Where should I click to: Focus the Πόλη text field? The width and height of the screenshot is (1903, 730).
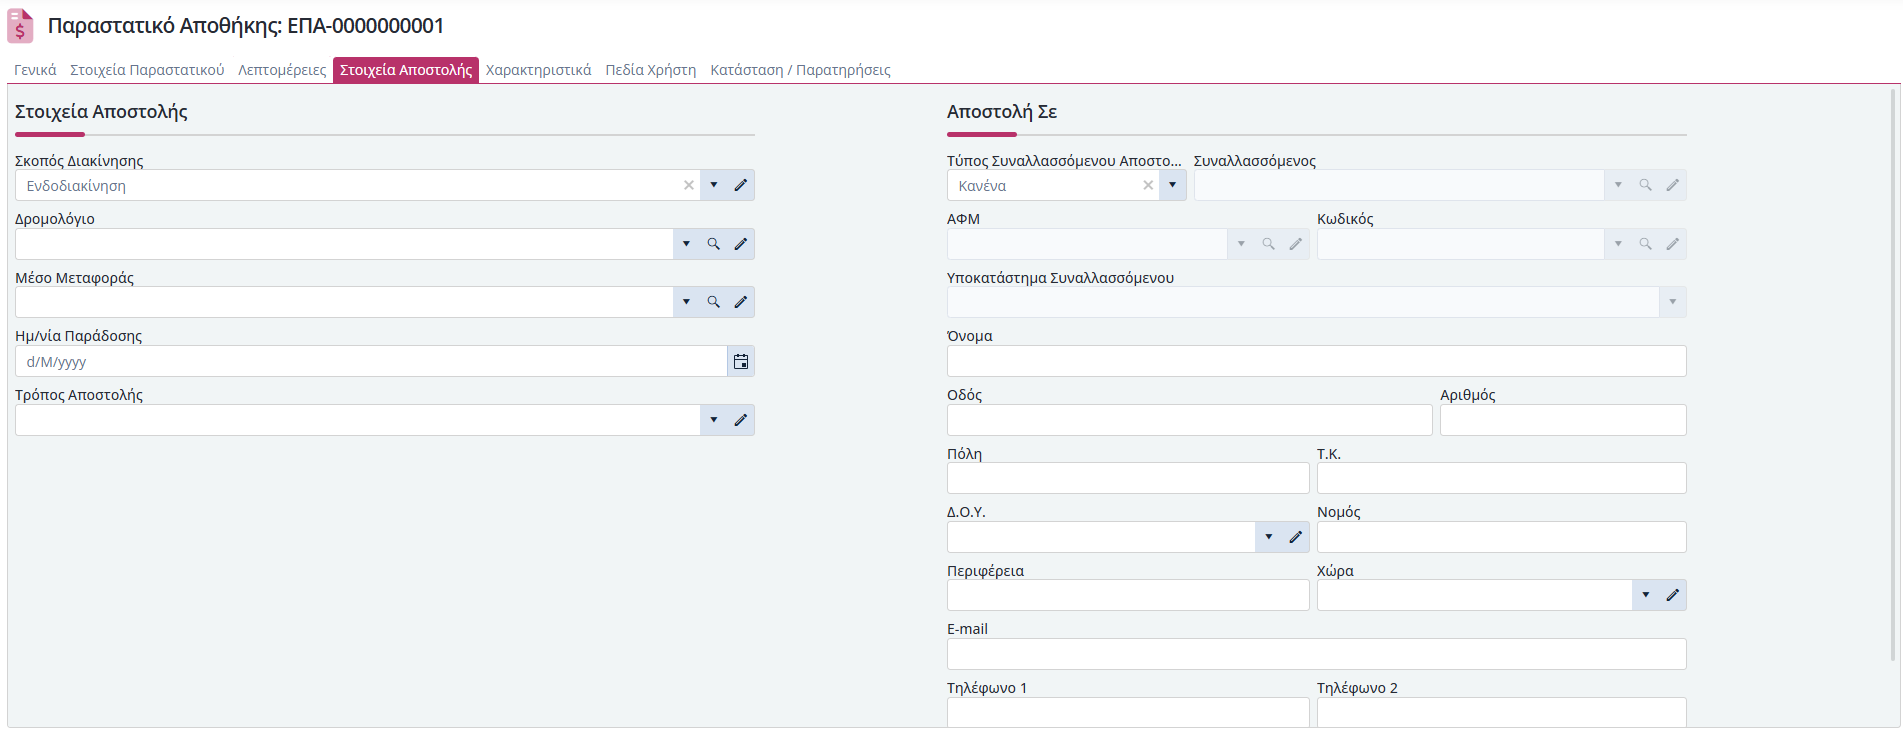[1128, 478]
